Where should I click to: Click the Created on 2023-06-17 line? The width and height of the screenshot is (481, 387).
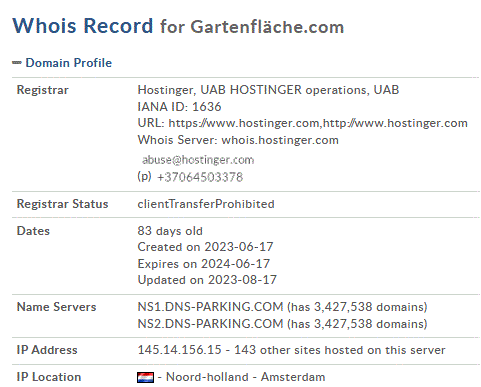pyautogui.click(x=205, y=247)
